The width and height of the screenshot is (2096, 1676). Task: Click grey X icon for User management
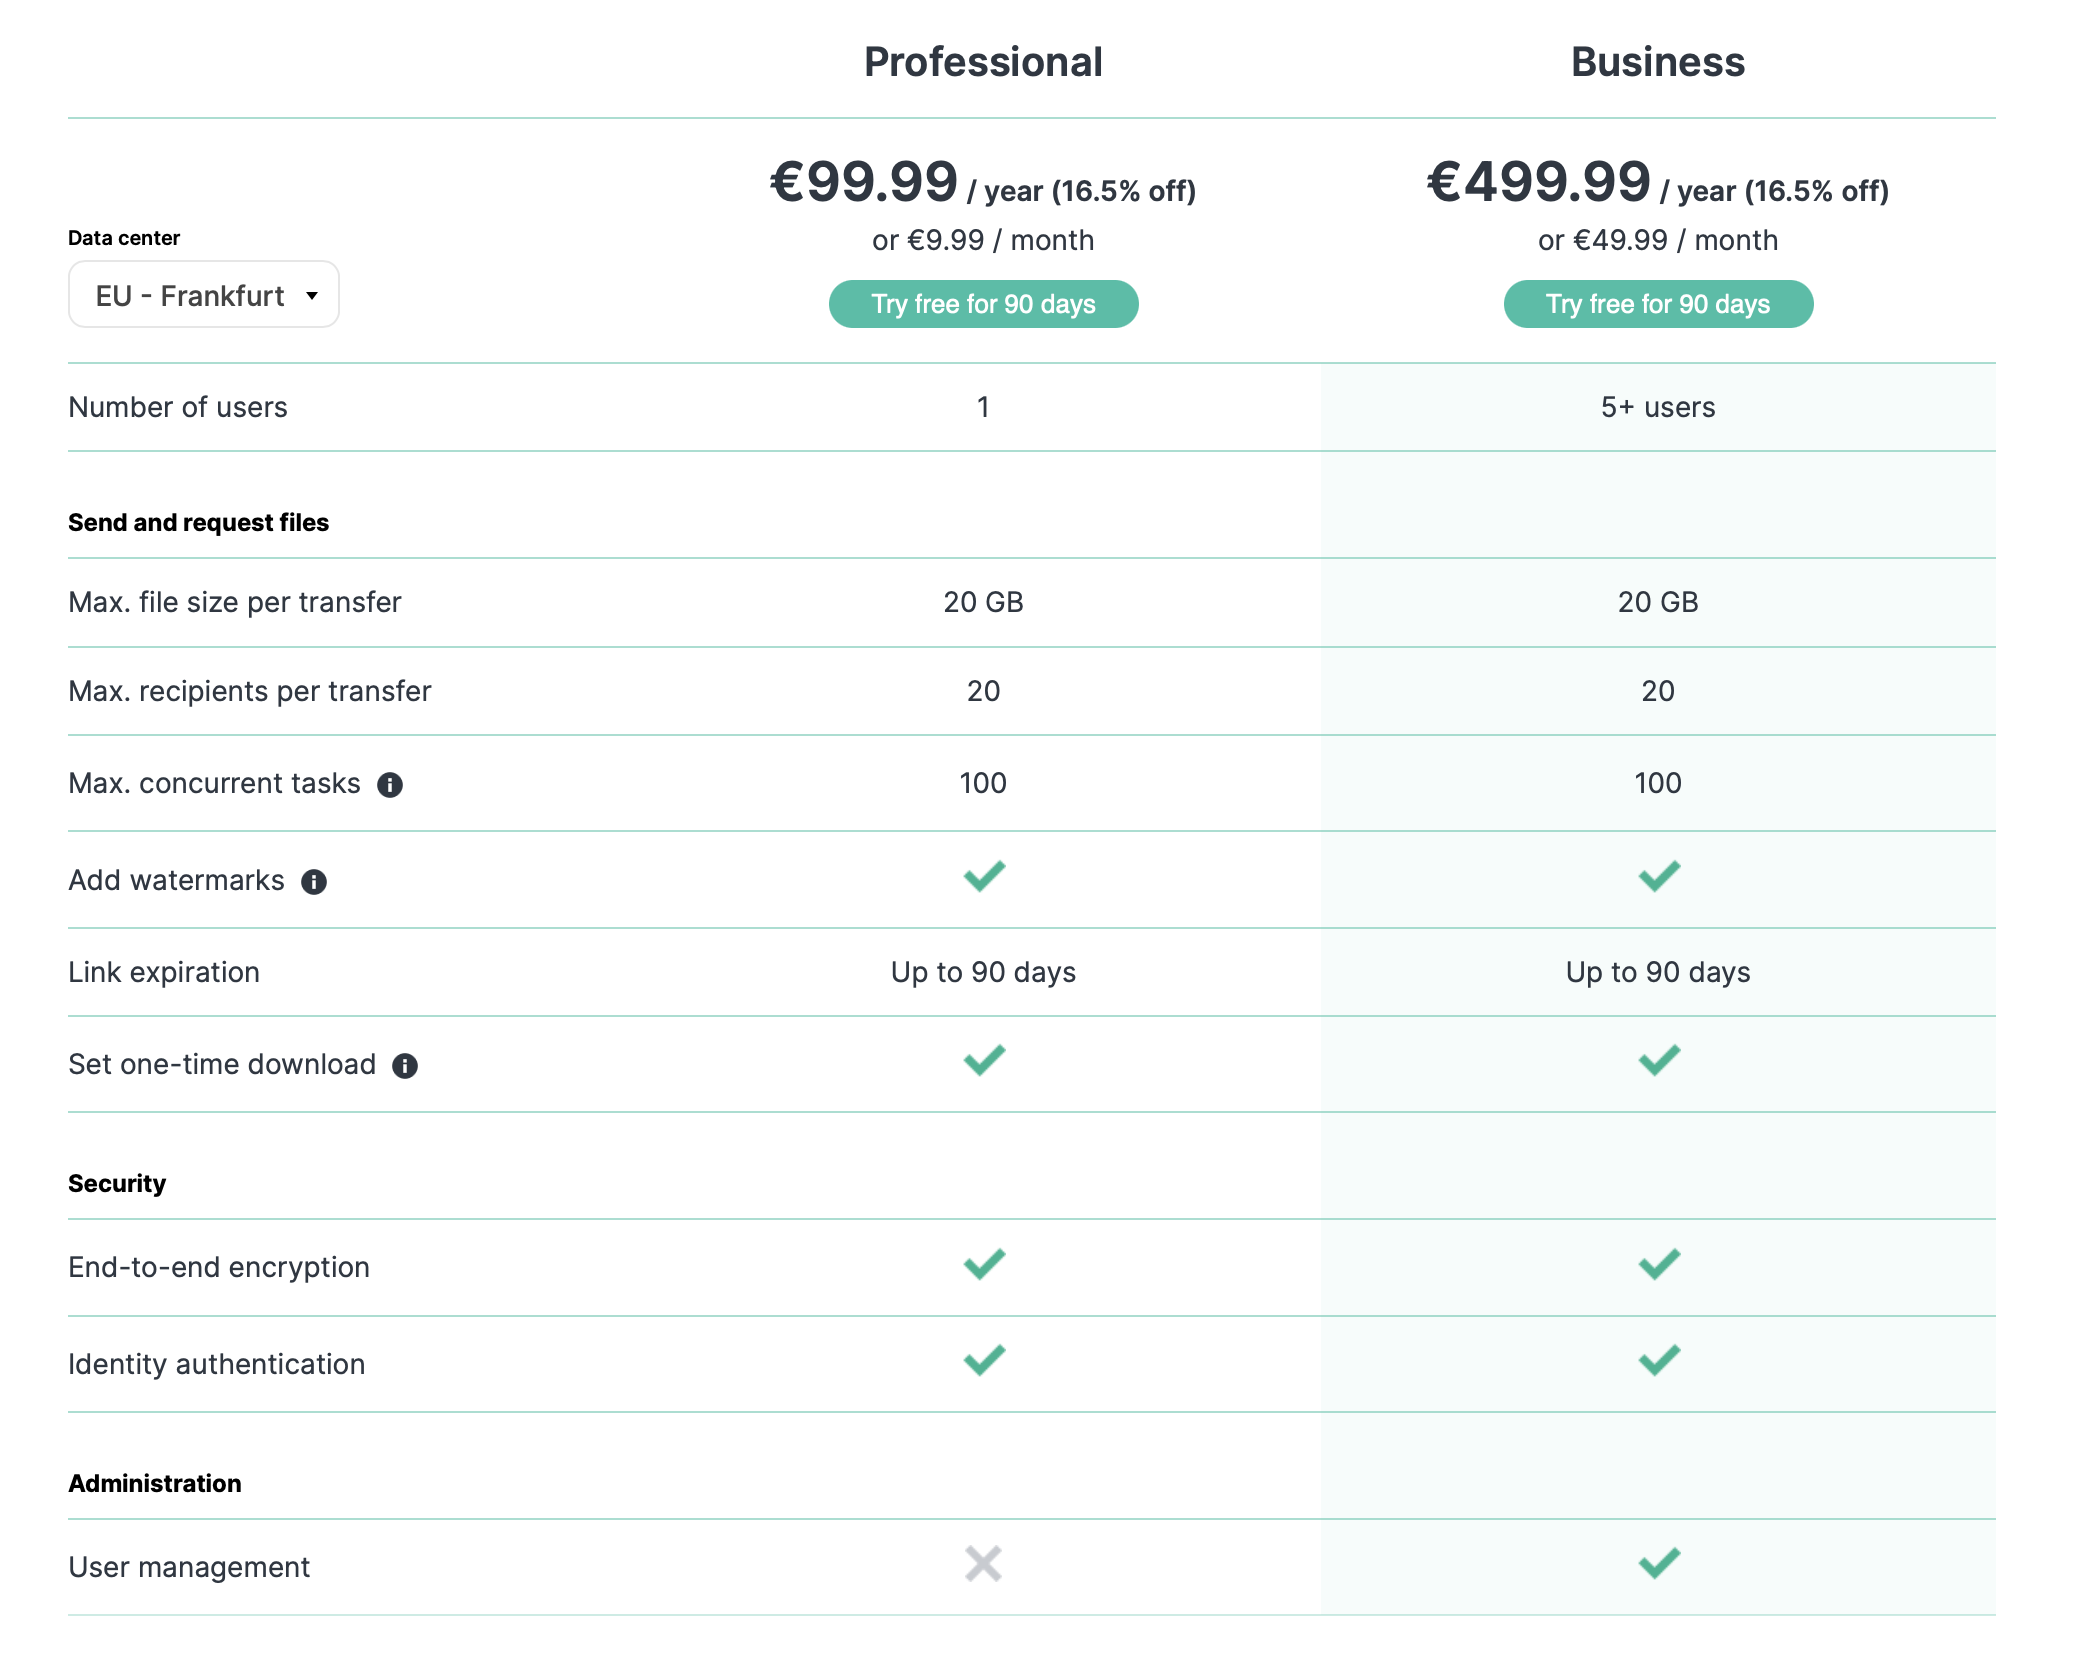coord(983,1564)
